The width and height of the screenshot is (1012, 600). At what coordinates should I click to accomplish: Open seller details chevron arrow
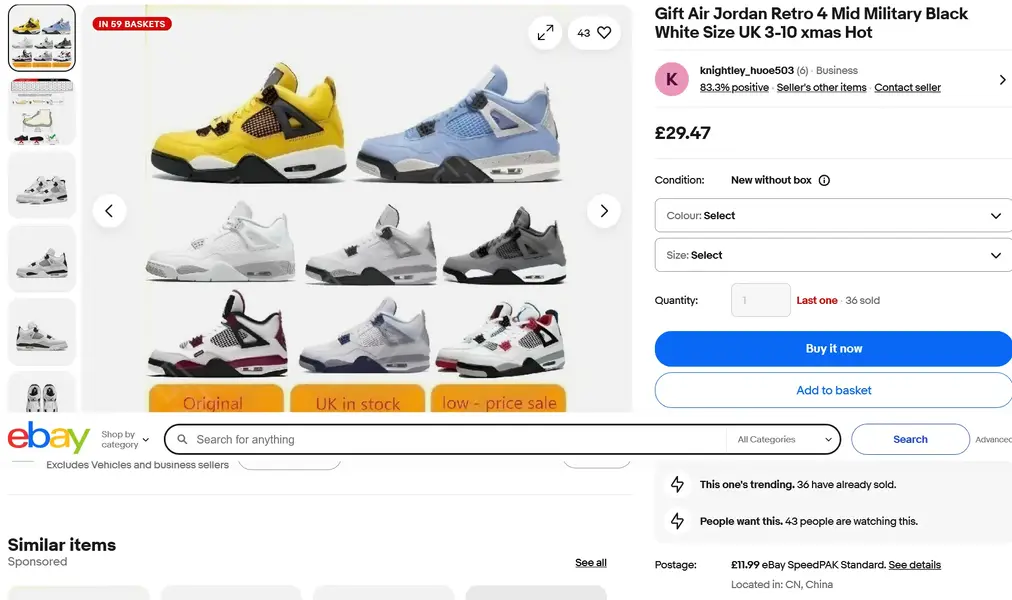tap(1002, 80)
